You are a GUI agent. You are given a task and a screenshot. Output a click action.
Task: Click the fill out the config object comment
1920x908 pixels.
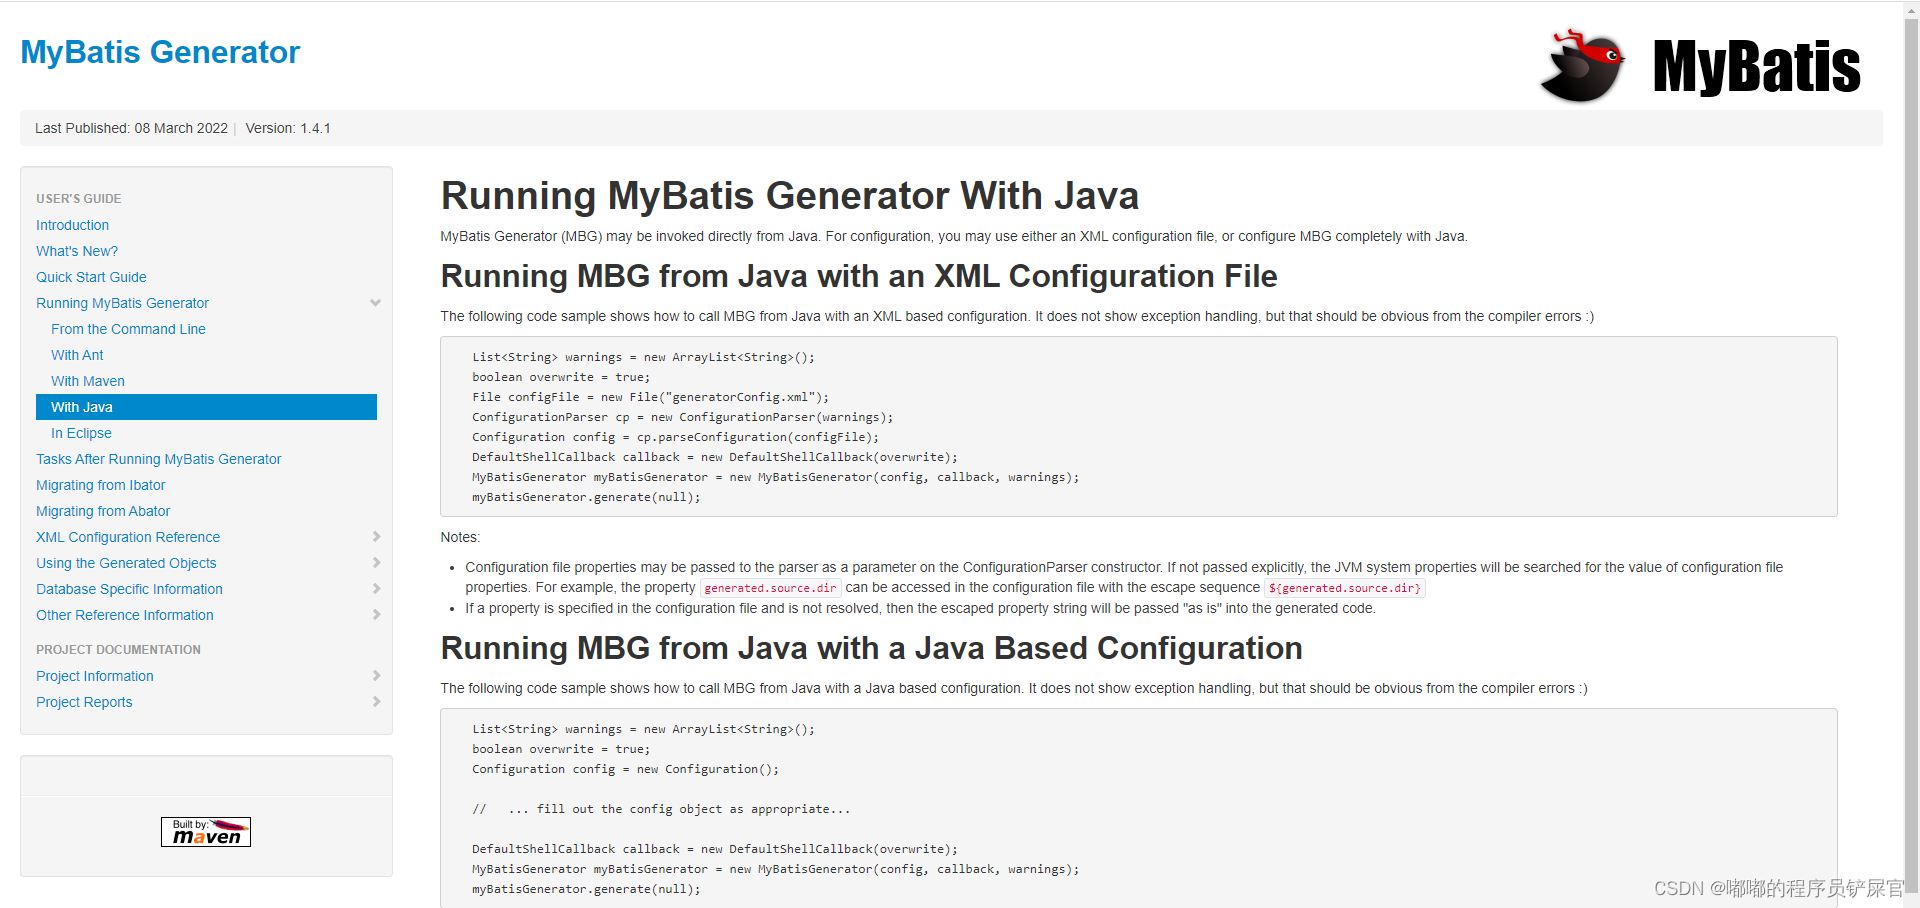click(x=661, y=809)
